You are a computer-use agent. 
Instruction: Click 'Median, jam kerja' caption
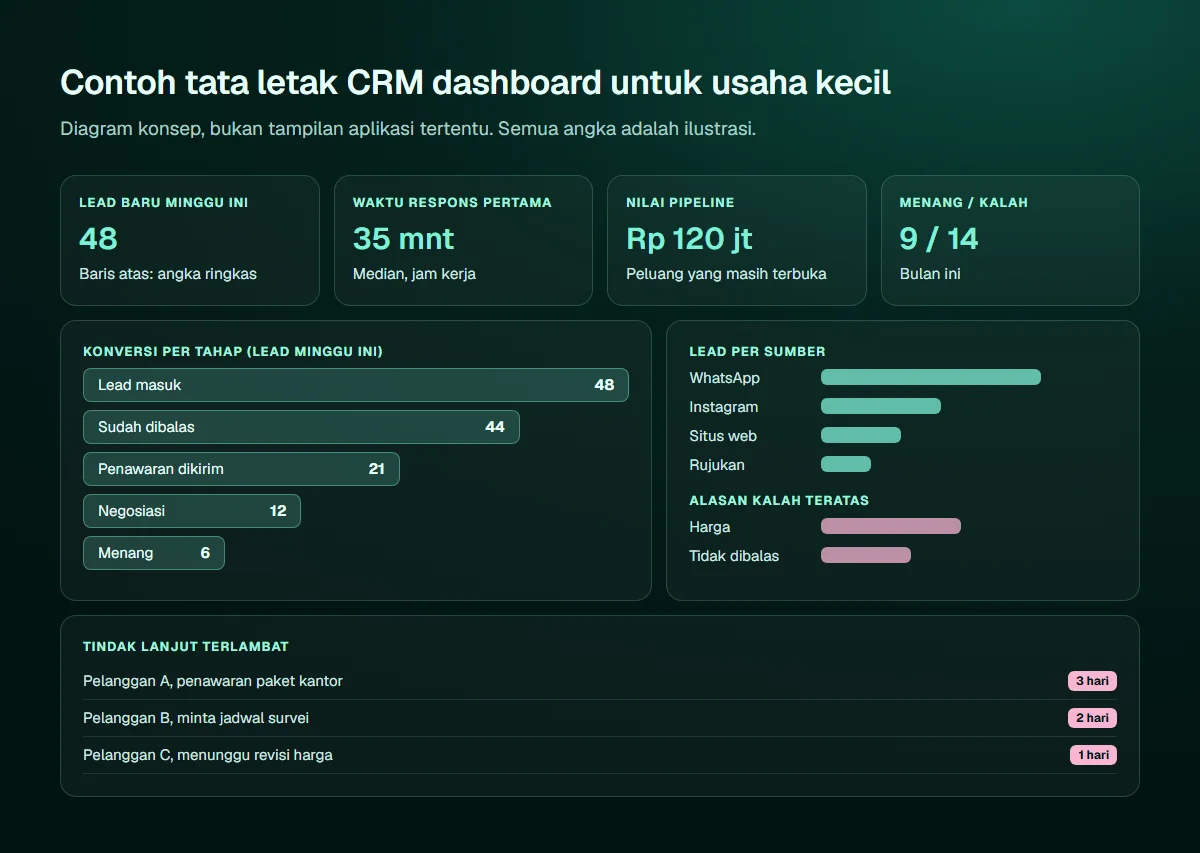click(414, 274)
